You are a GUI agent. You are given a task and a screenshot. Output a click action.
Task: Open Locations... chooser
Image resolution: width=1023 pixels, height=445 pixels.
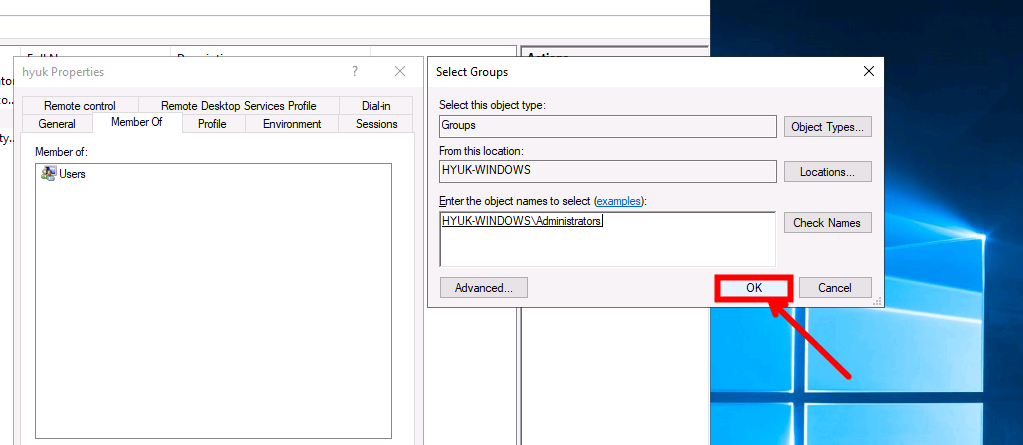[827, 172]
